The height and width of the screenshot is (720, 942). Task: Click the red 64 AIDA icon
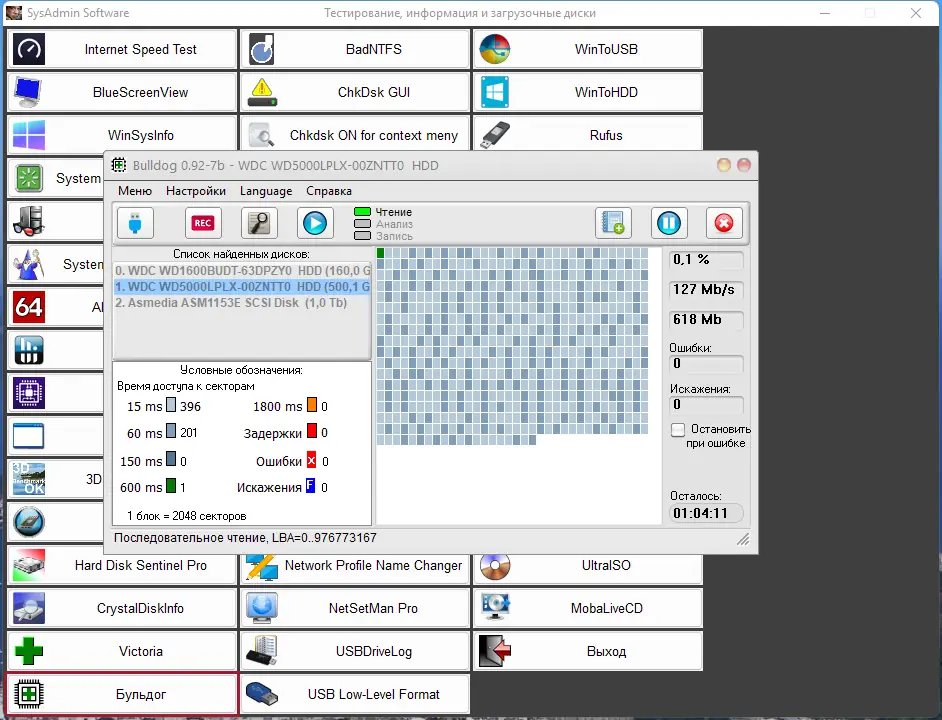pyautogui.click(x=29, y=307)
